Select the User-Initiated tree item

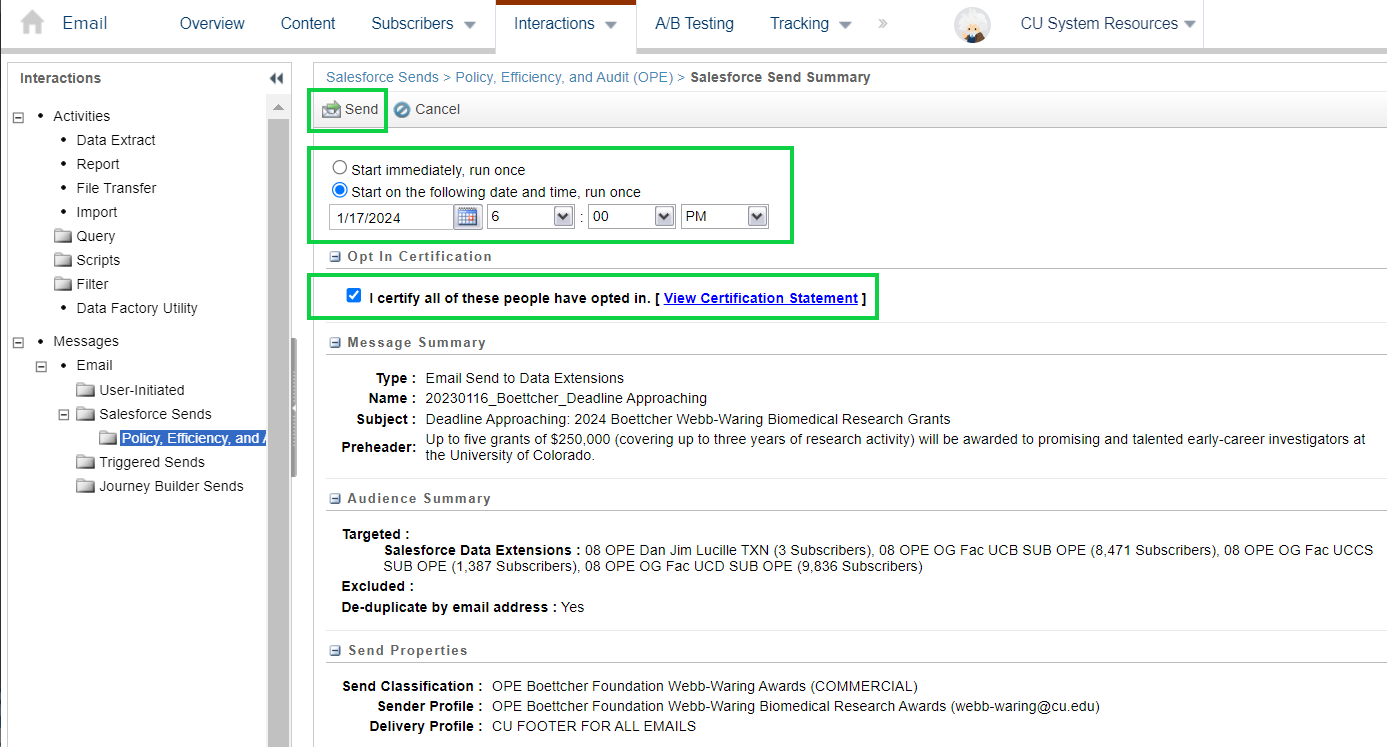pyautogui.click(x=142, y=390)
